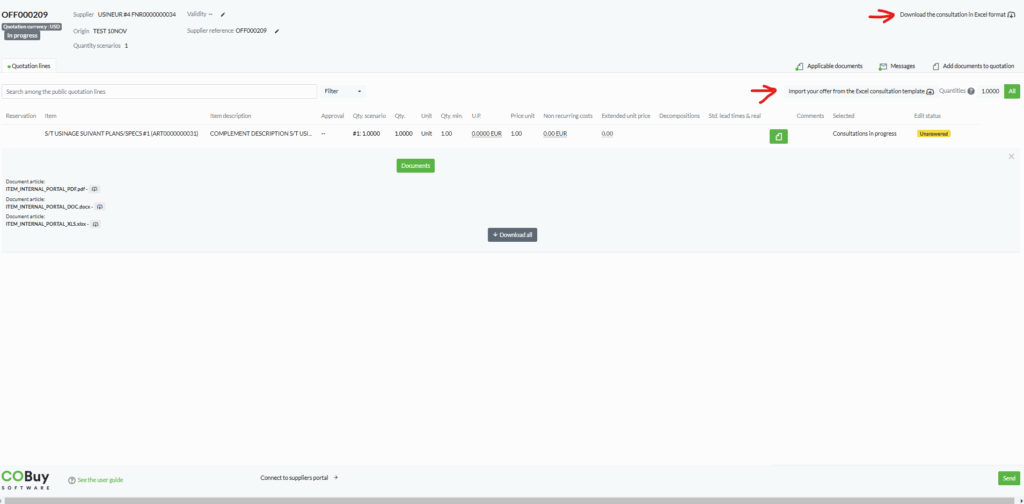Import your offer from the Excel template
The width and height of the screenshot is (1024, 504).
(860, 91)
